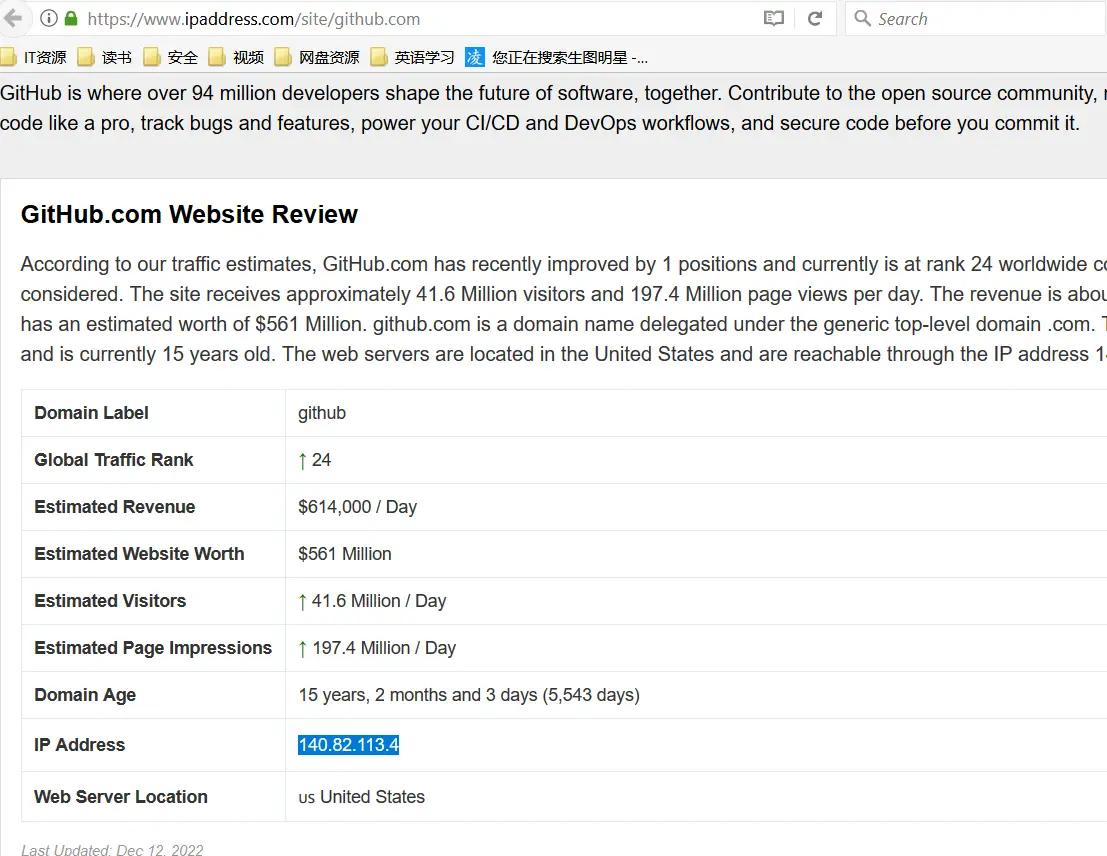Open the 您正在搜索生图明星 bookmark
The height and width of the screenshot is (856, 1107).
point(556,57)
